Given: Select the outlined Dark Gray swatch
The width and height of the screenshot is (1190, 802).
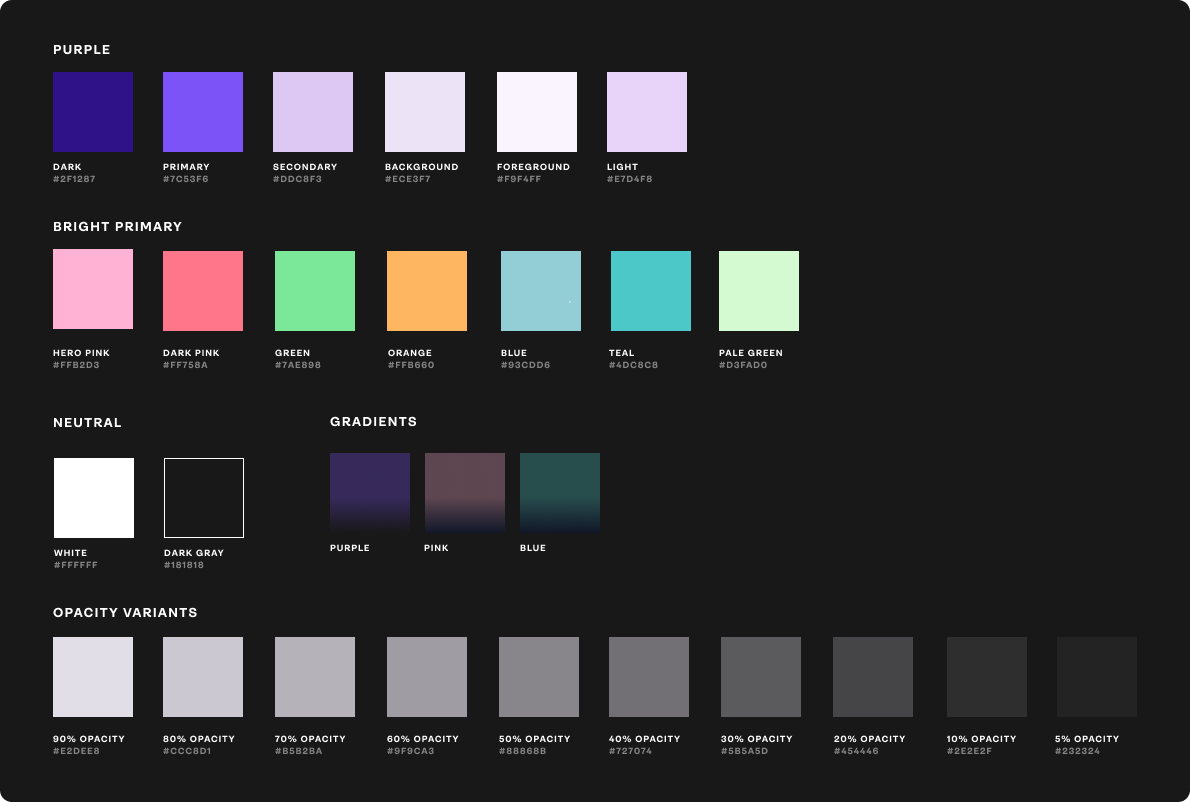Looking at the screenshot, I should point(204,498).
